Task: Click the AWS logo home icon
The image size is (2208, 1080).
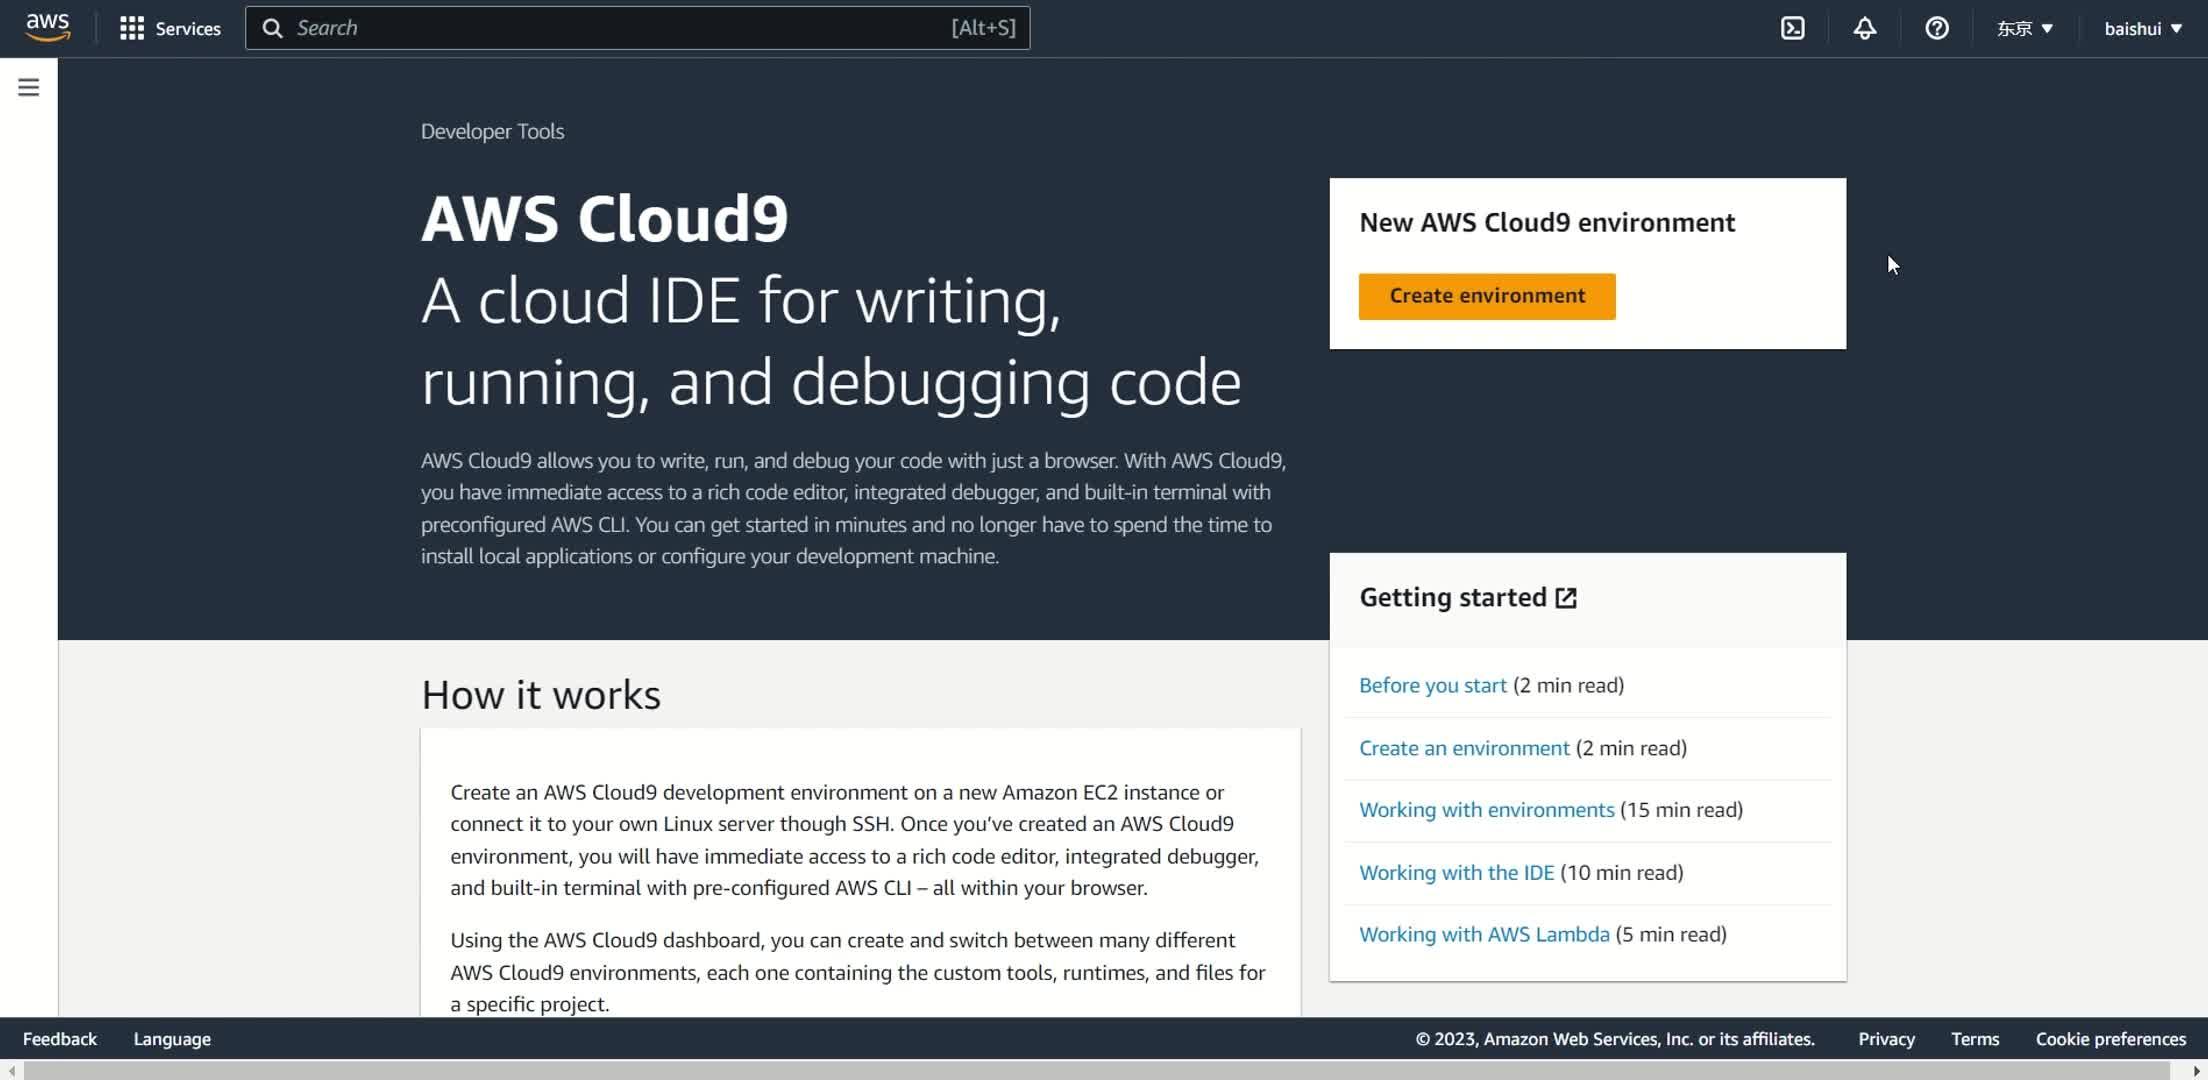Action: pyautogui.click(x=47, y=27)
